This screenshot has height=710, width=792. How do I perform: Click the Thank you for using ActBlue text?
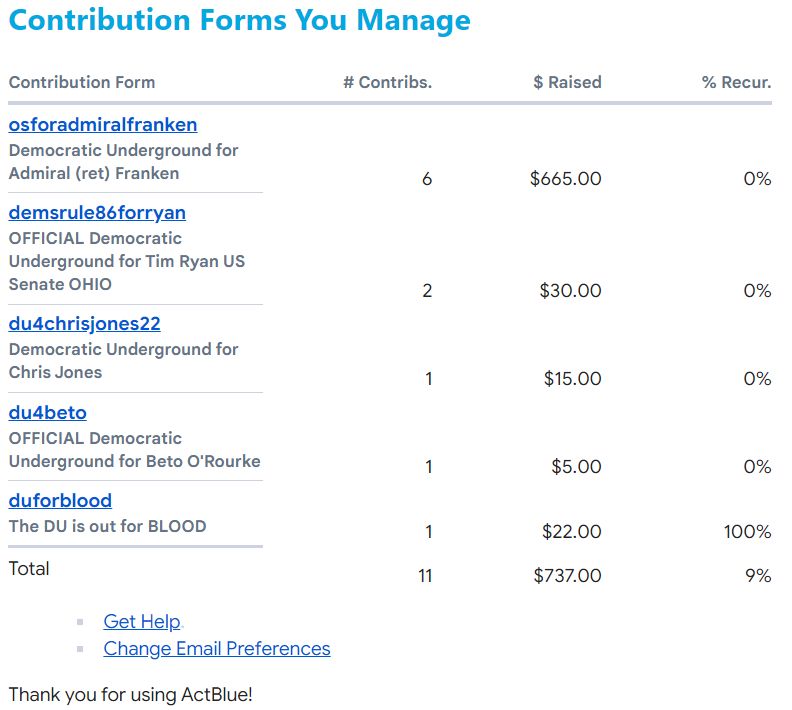tap(130, 694)
